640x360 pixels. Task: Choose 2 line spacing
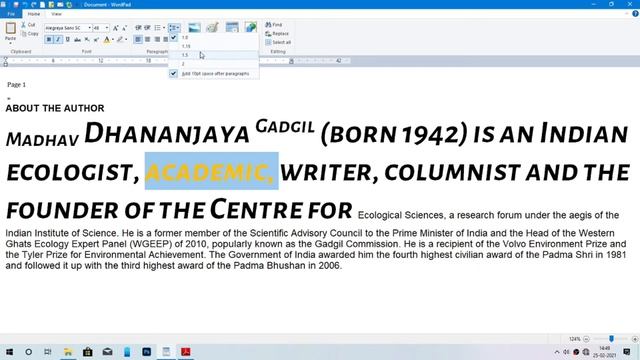tap(213, 64)
